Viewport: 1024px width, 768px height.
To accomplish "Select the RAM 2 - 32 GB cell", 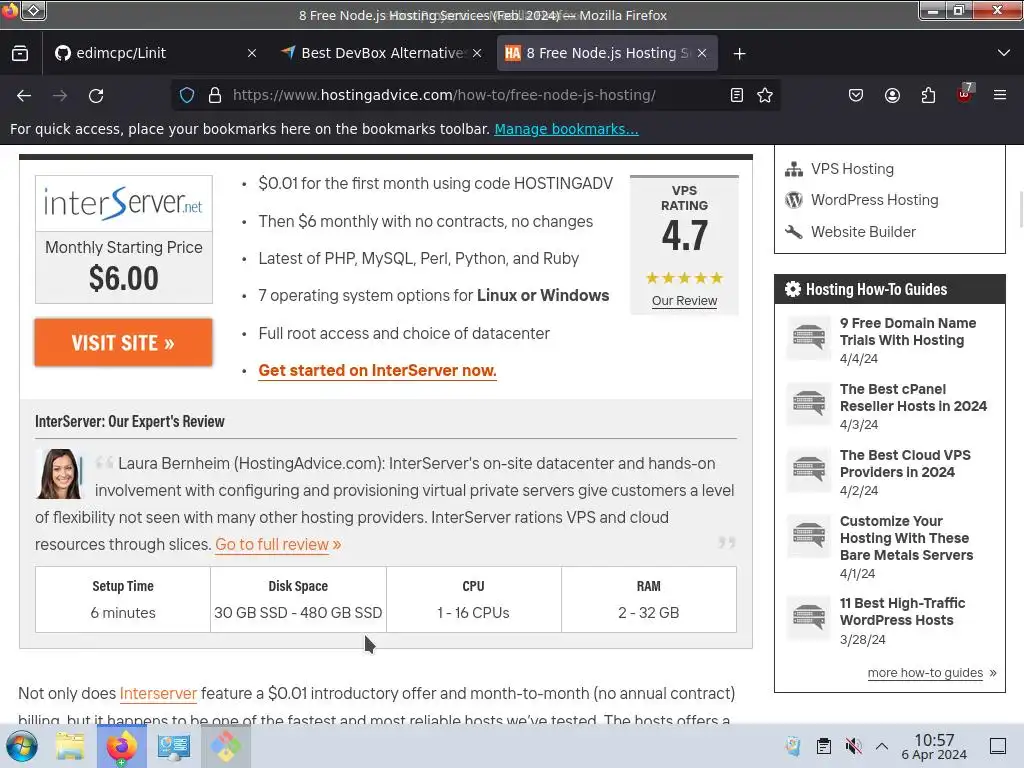I will [648, 600].
